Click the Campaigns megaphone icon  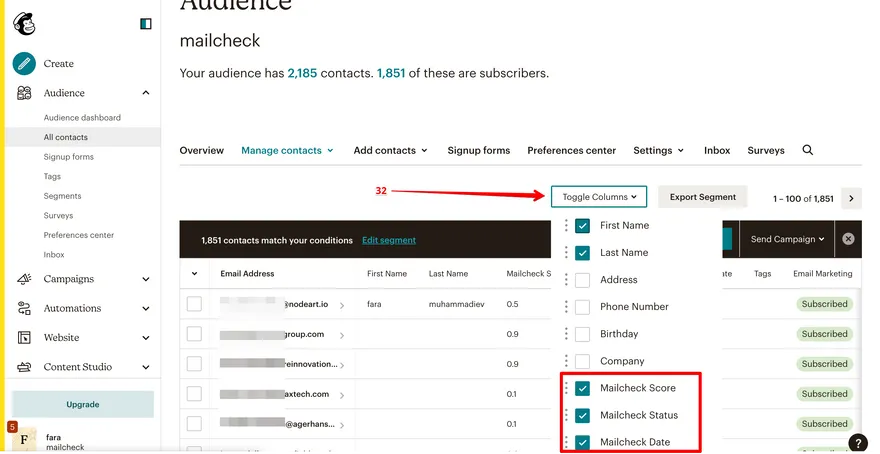[24, 279]
